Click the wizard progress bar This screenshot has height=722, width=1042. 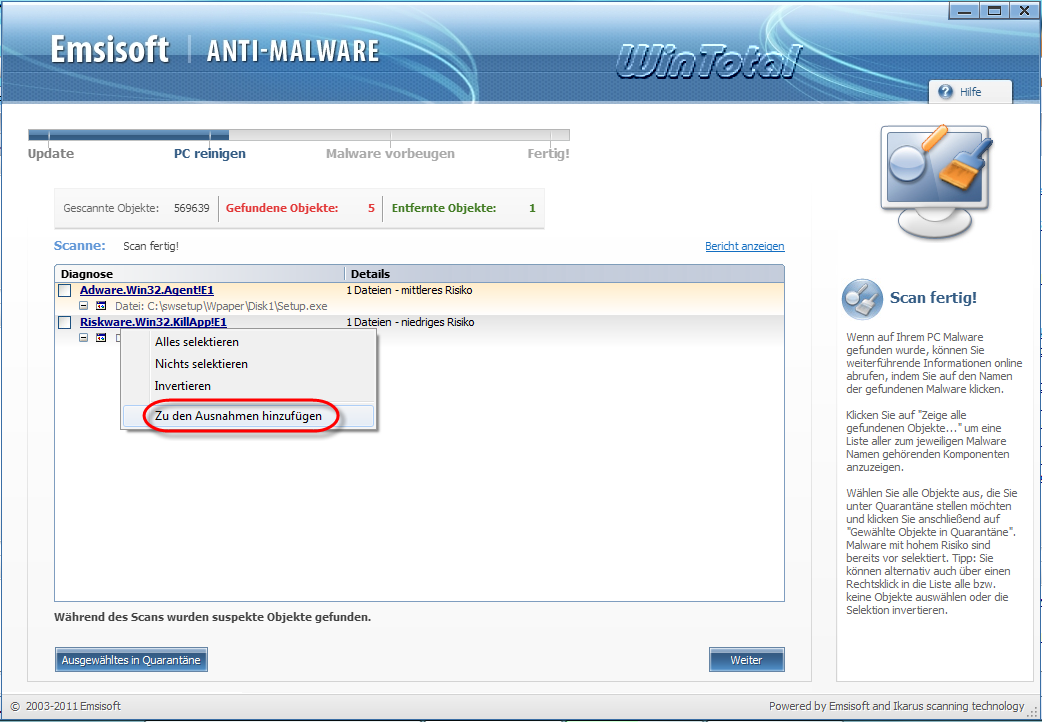(298, 135)
